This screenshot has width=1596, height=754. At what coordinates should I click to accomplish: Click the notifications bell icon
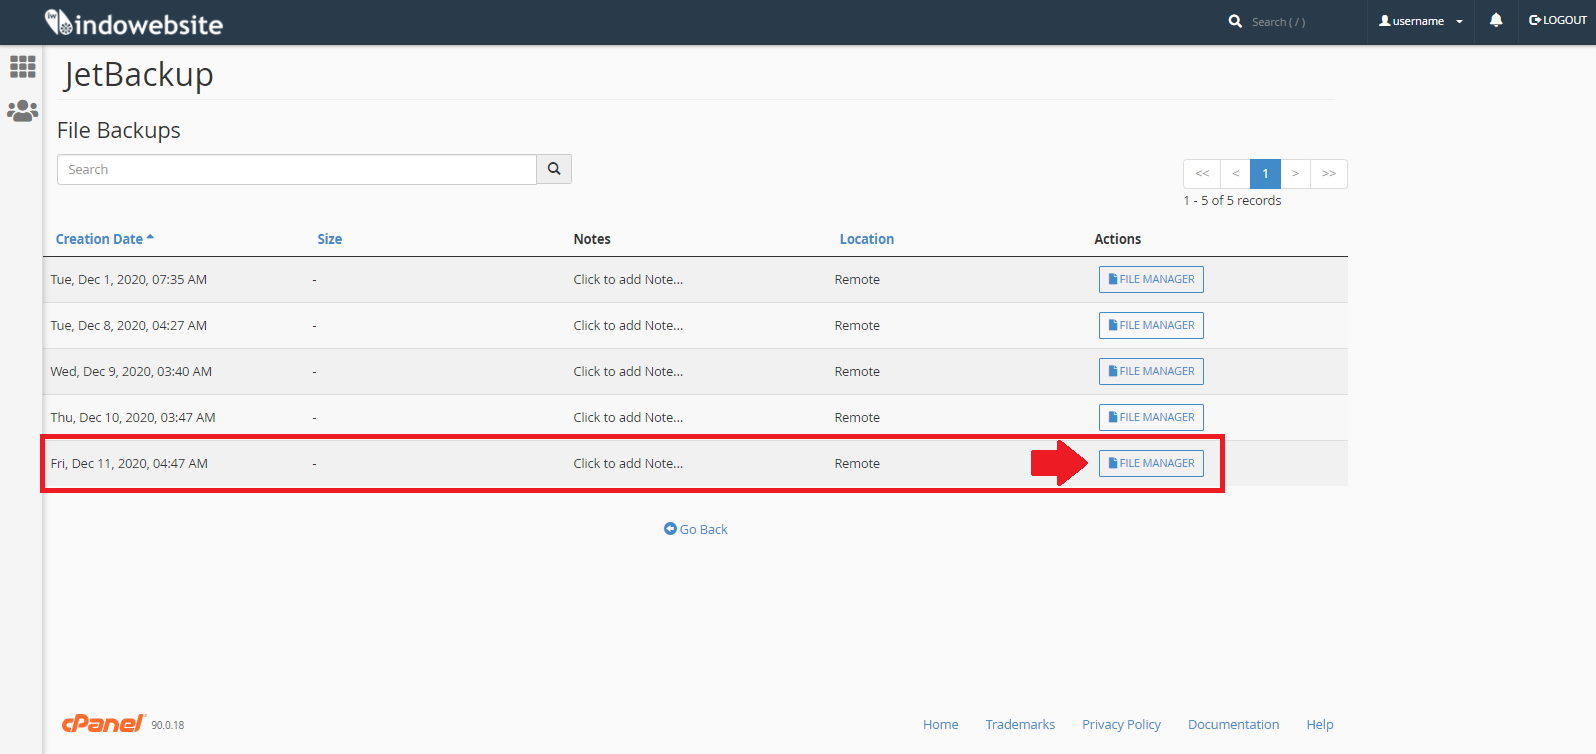pos(1495,21)
